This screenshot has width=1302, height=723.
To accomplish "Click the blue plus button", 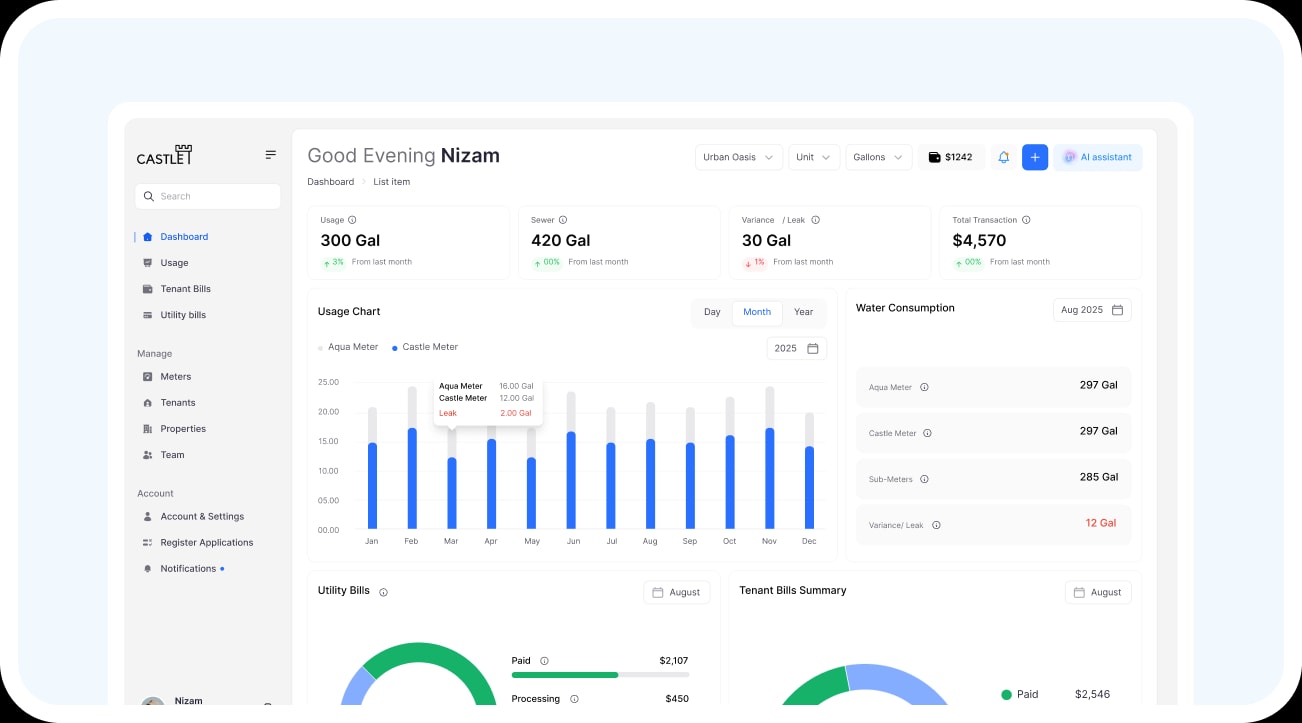I will [x=1035, y=157].
